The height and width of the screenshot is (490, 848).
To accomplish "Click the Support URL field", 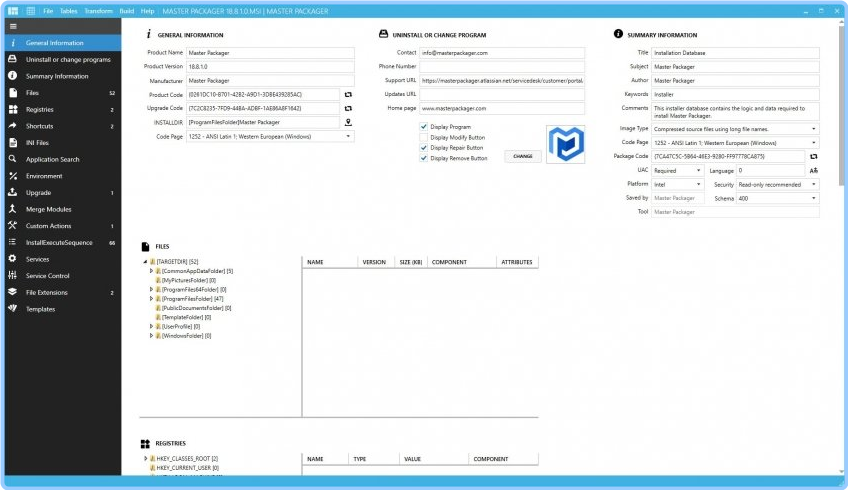I will [502, 81].
